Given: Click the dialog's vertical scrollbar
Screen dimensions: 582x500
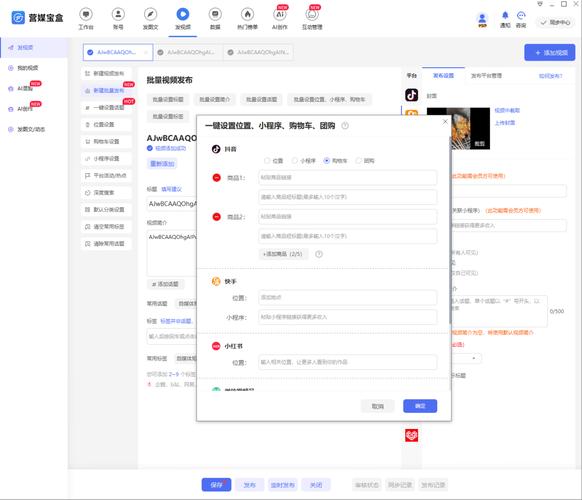Looking at the screenshot, I should [x=450, y=230].
